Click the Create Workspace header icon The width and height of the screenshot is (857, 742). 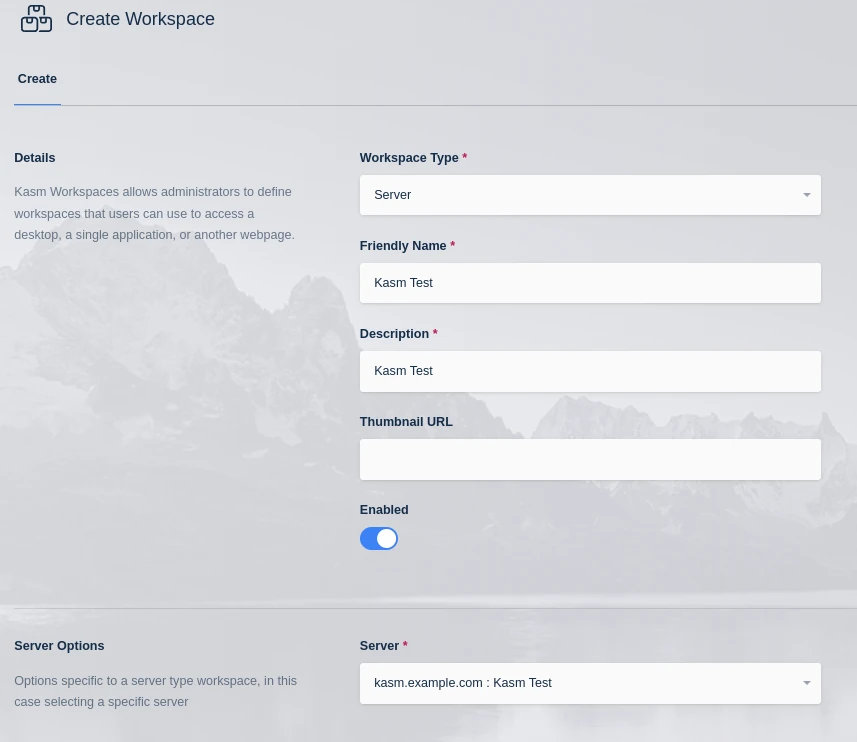tap(36, 18)
